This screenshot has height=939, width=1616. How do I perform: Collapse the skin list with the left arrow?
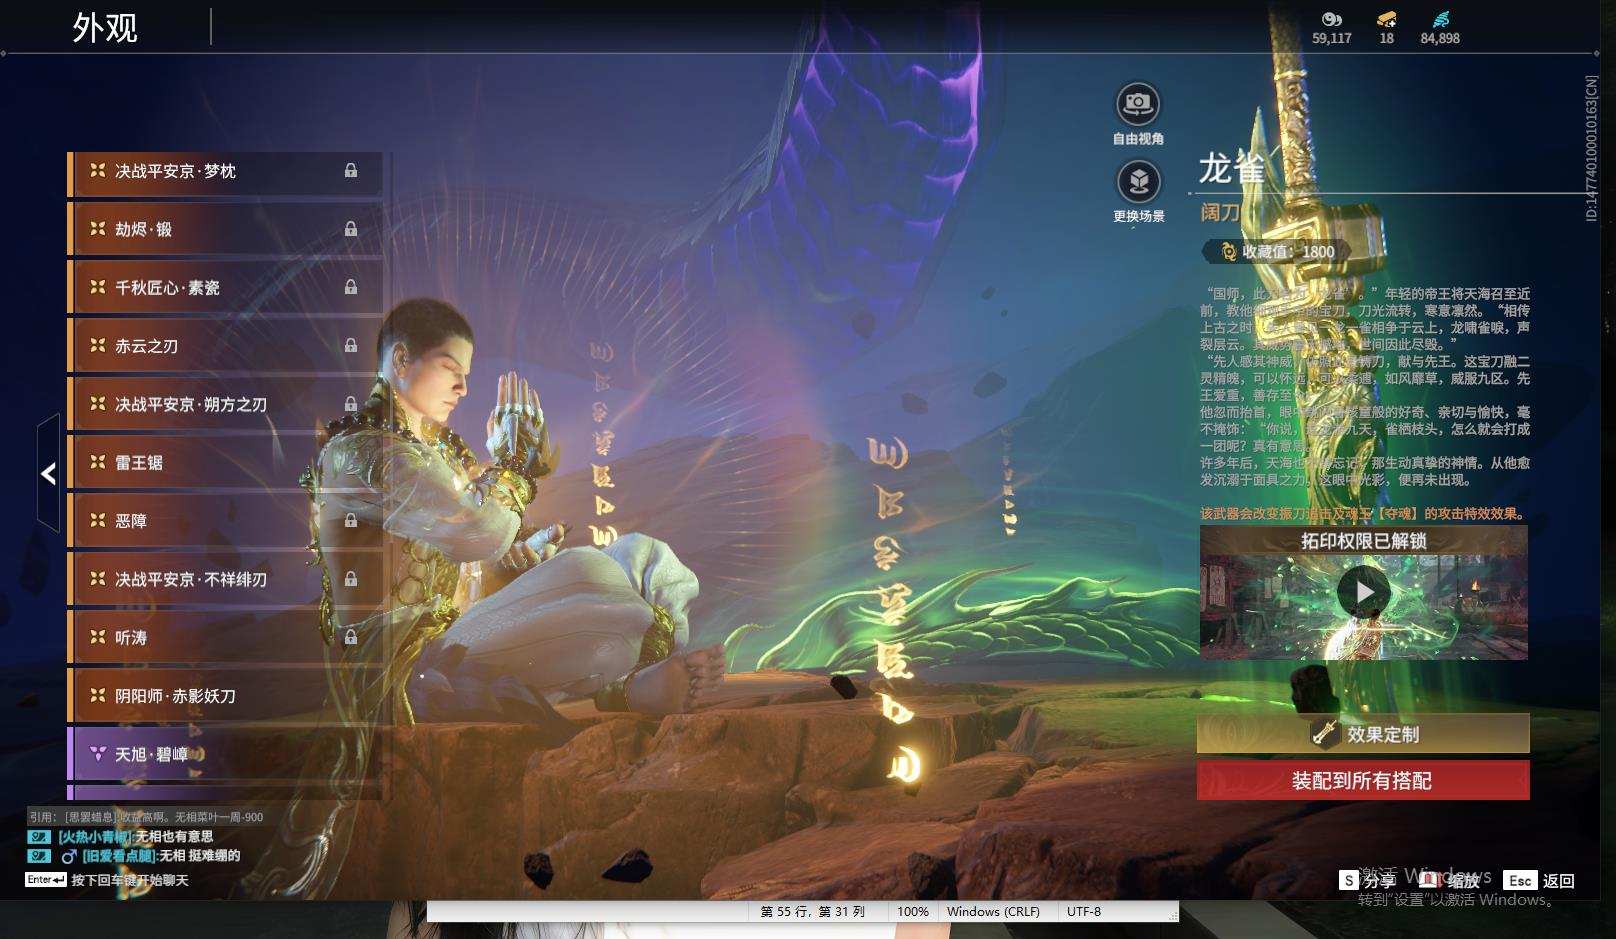[x=48, y=474]
